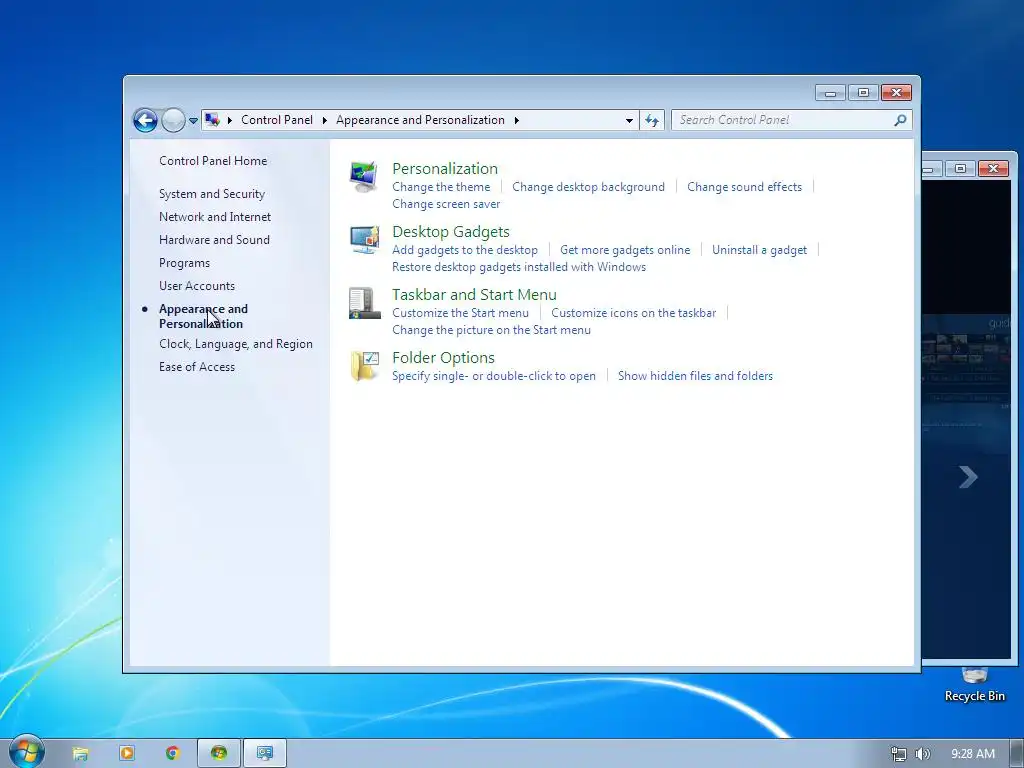The image size is (1024, 768).
Task: Open Google Chrome from taskbar
Action: (172, 754)
